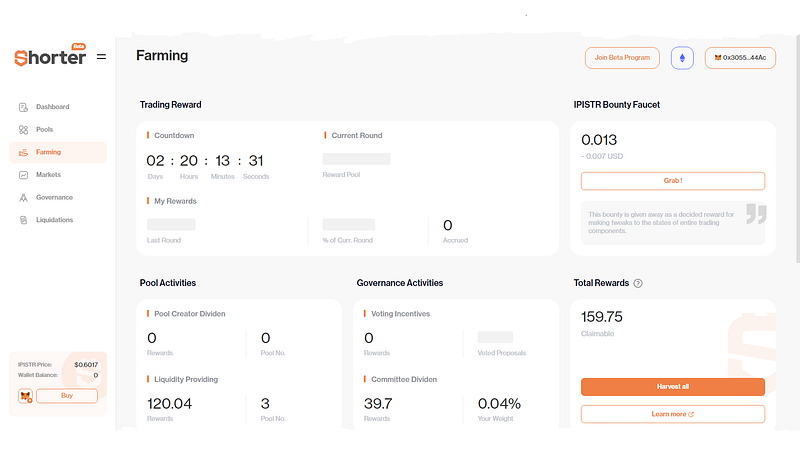Click the IPISTR Bounty Faucet heading
This screenshot has width=800, height=449.
(616, 105)
